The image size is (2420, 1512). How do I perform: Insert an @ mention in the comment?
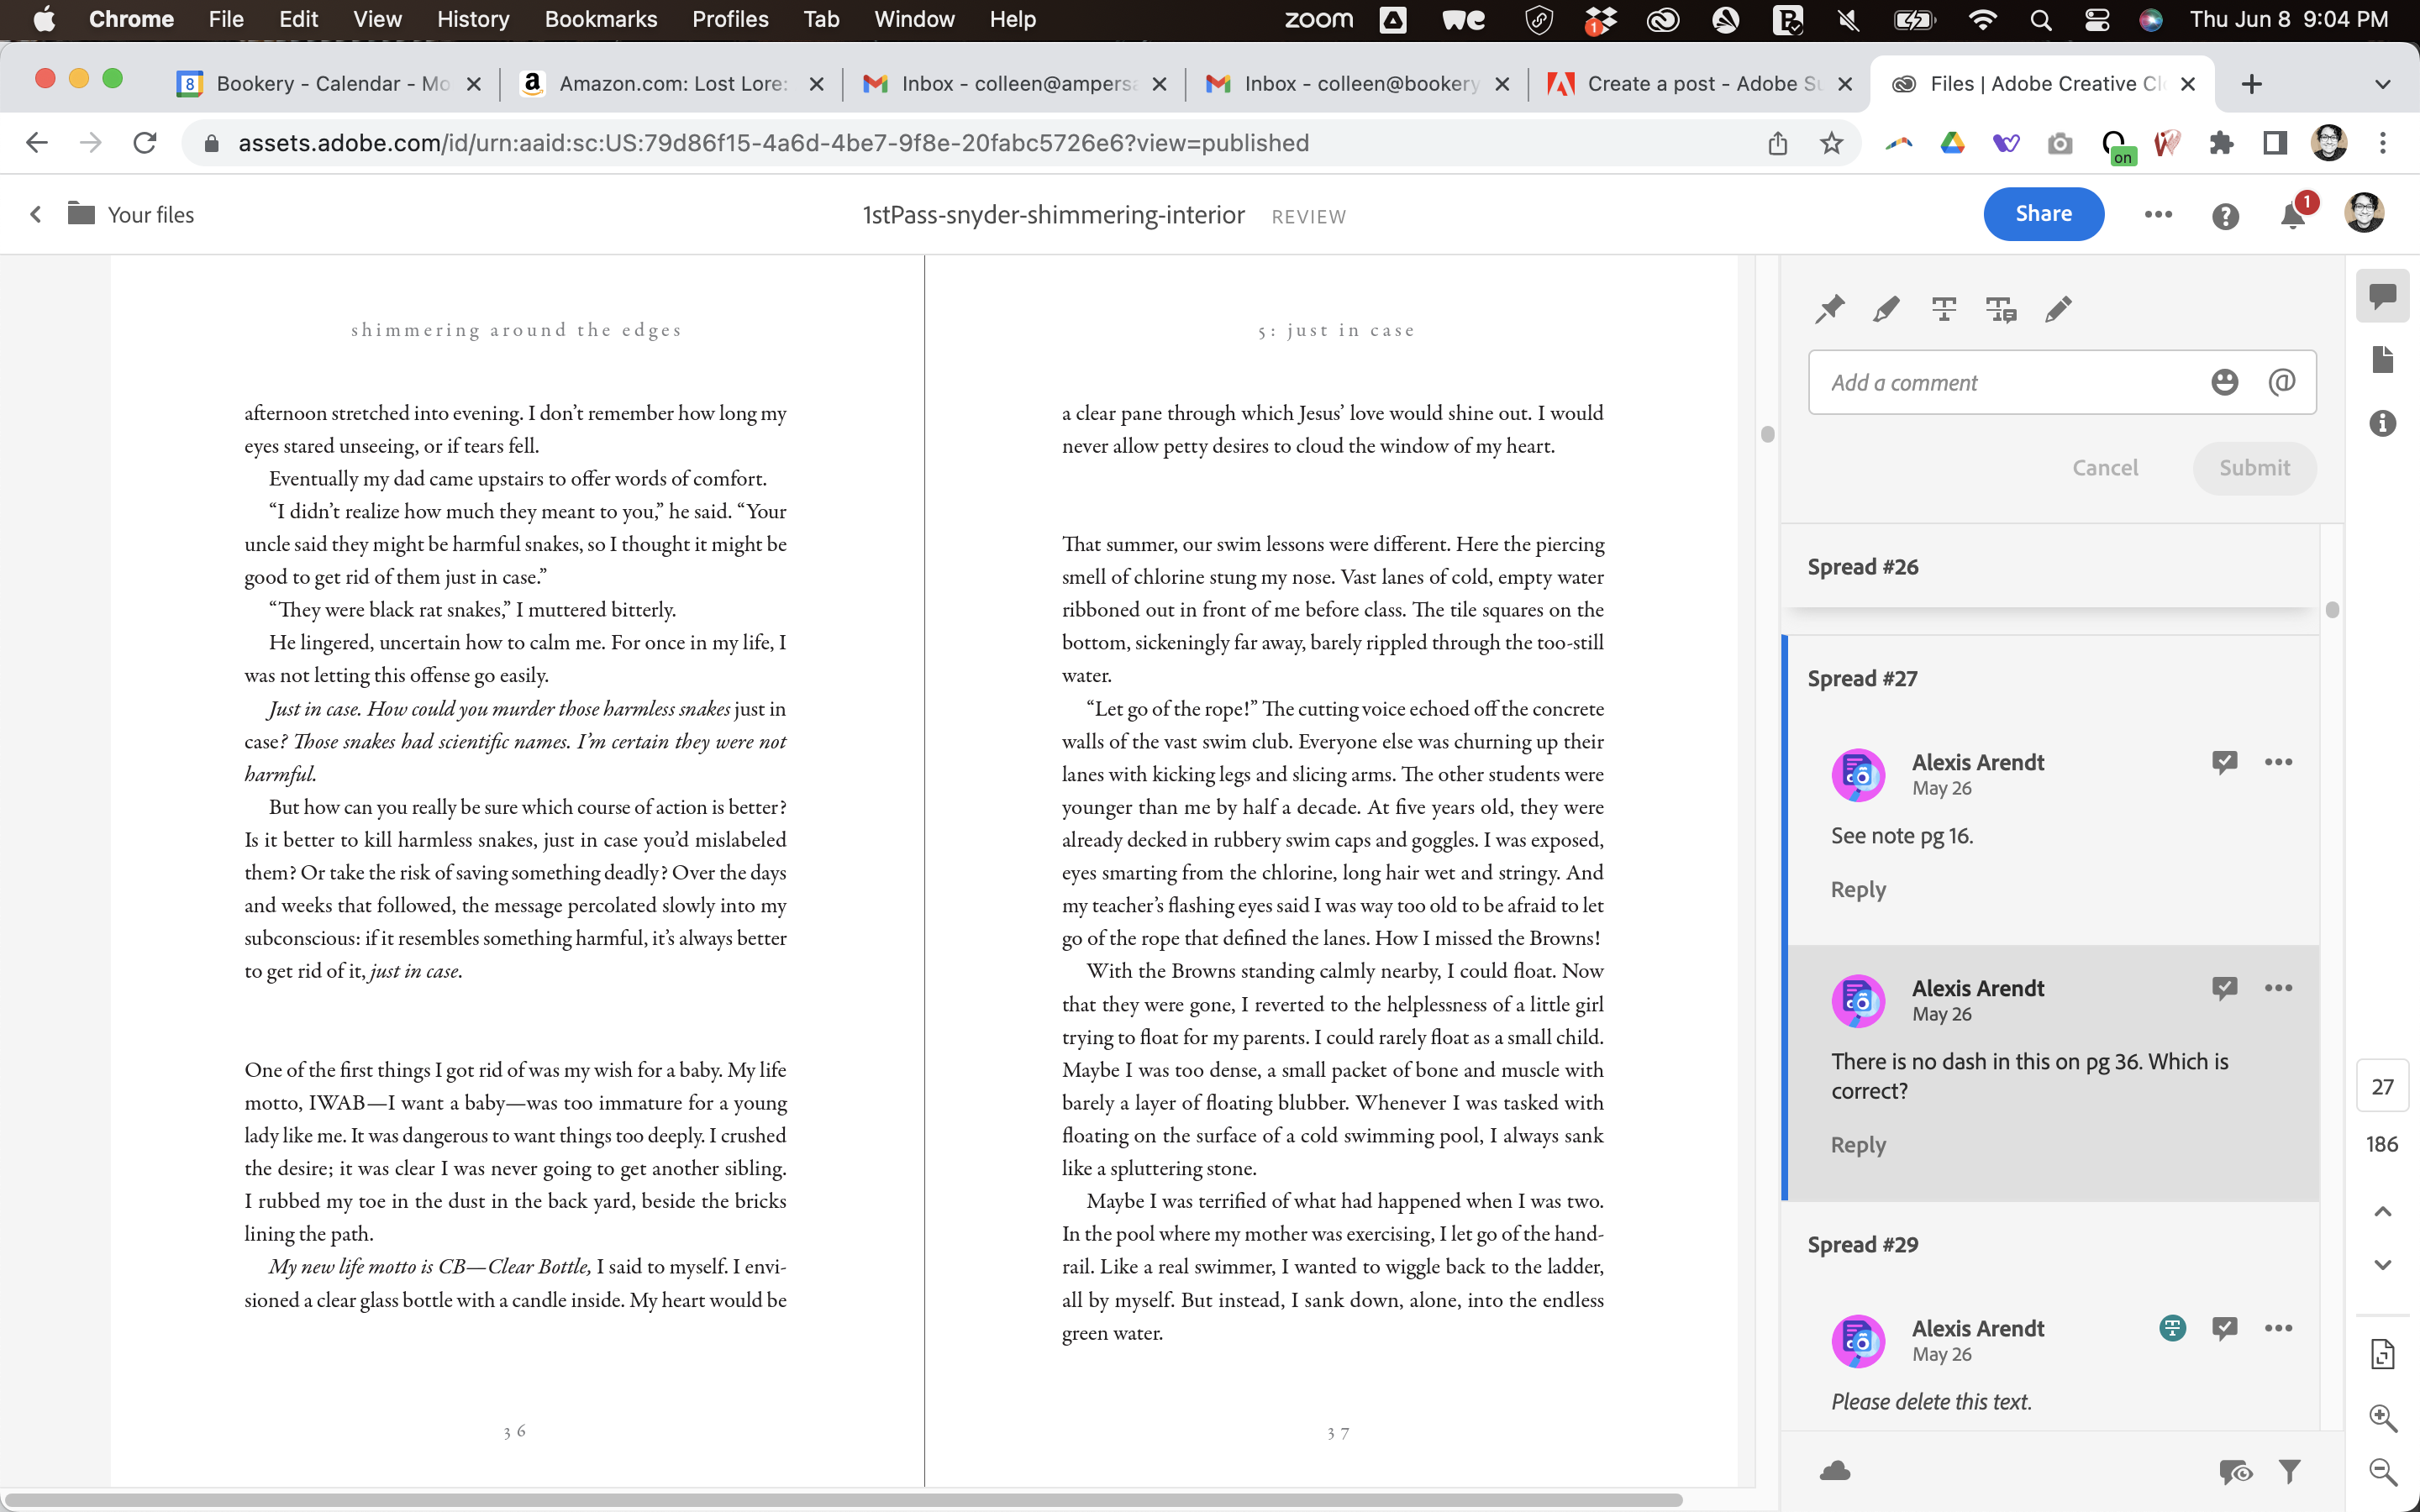click(x=2283, y=381)
